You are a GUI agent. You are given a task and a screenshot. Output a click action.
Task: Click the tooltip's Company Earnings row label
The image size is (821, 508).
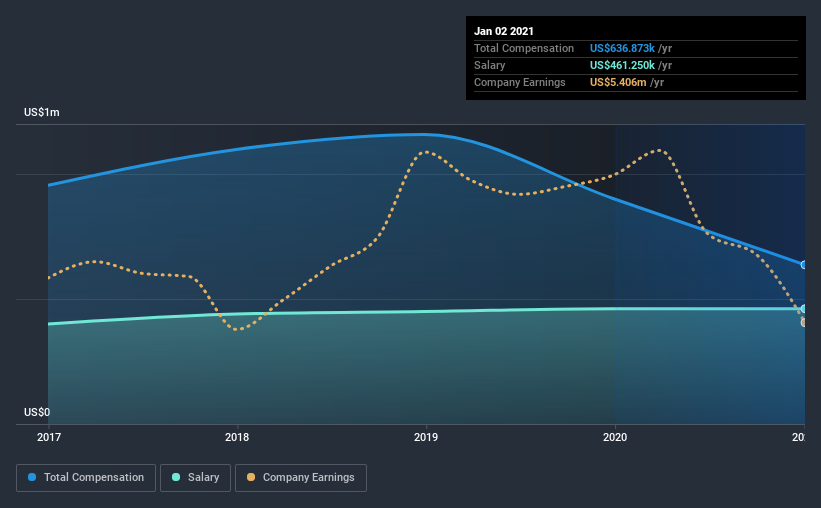(x=519, y=82)
